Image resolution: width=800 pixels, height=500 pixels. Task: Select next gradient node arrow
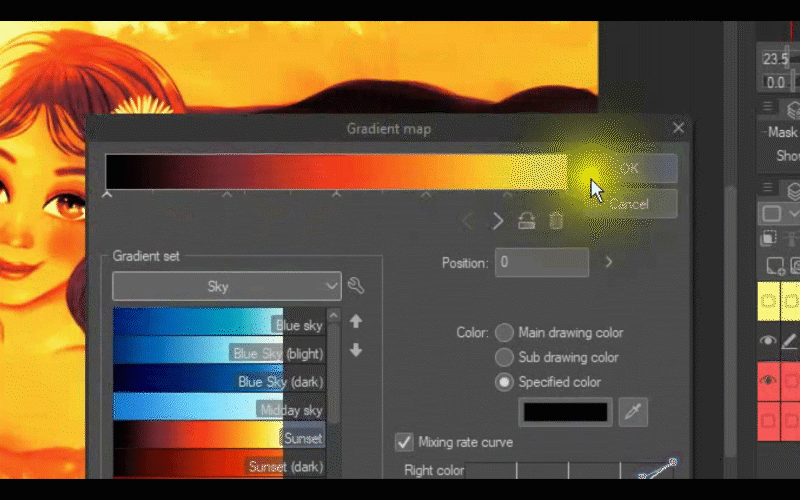coord(498,221)
